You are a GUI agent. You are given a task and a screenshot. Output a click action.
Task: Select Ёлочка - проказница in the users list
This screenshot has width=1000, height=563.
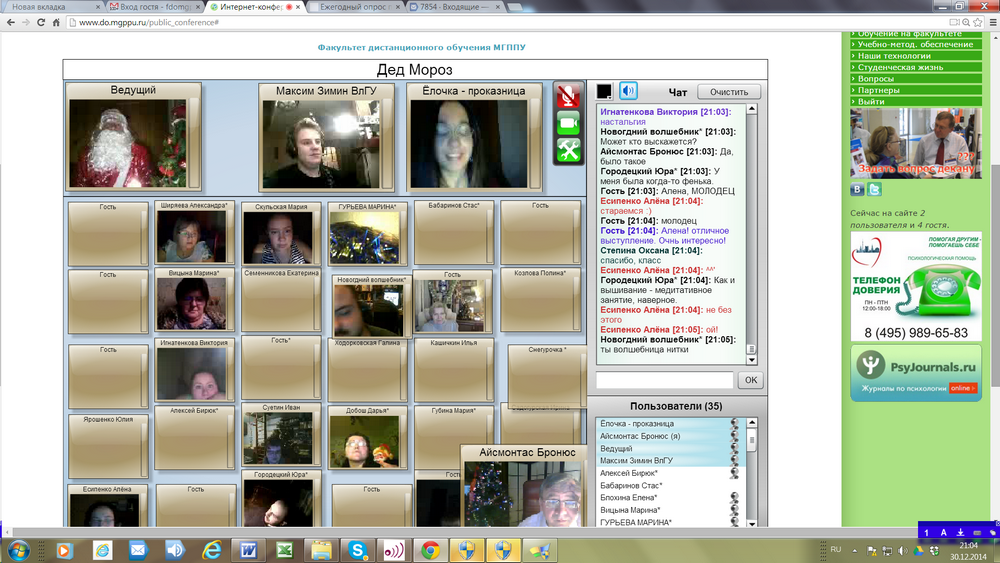668,423
